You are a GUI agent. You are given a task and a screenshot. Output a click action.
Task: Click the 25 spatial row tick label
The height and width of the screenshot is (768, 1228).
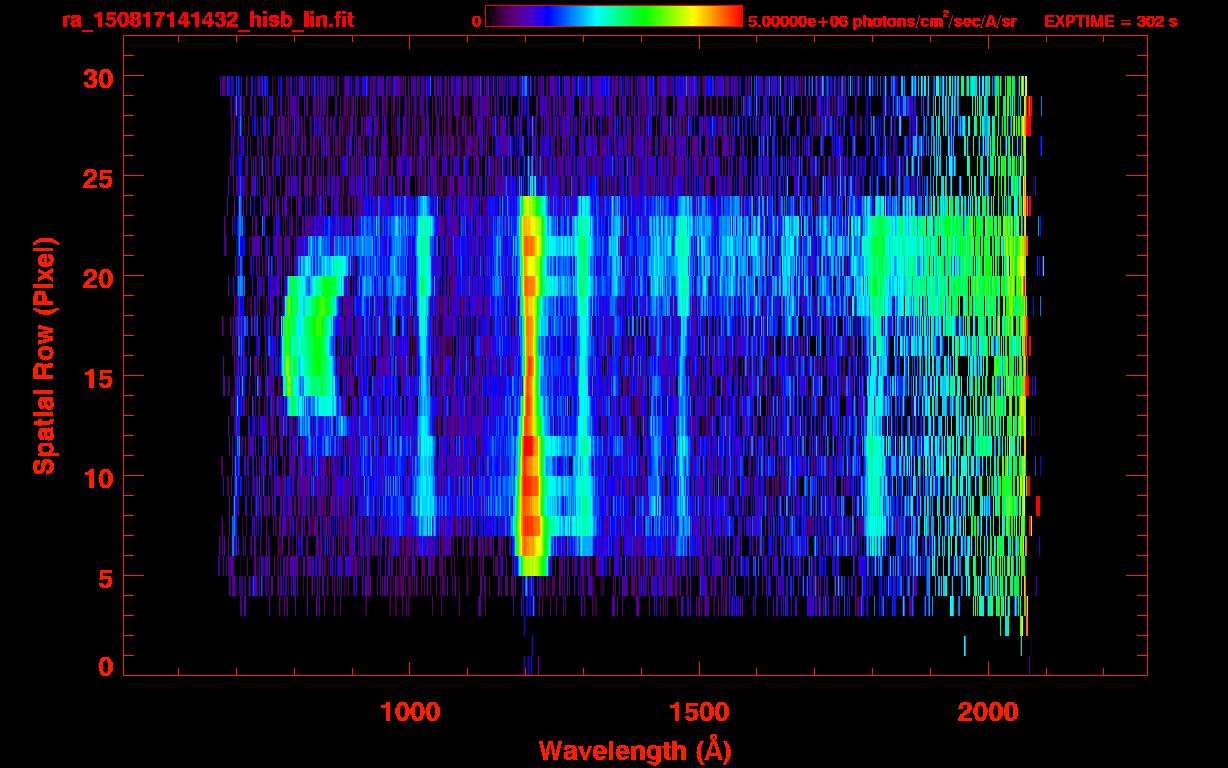[99, 177]
